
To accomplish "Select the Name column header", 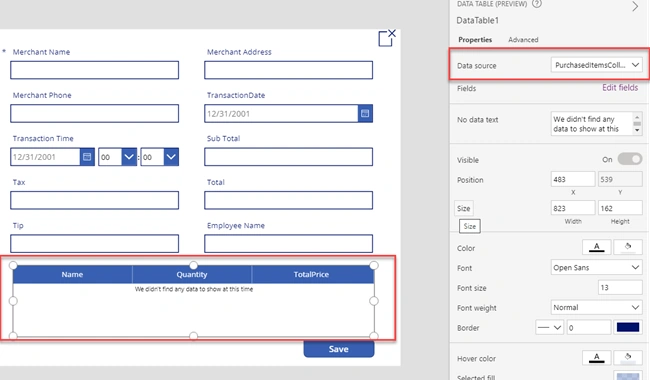I will tap(72, 274).
